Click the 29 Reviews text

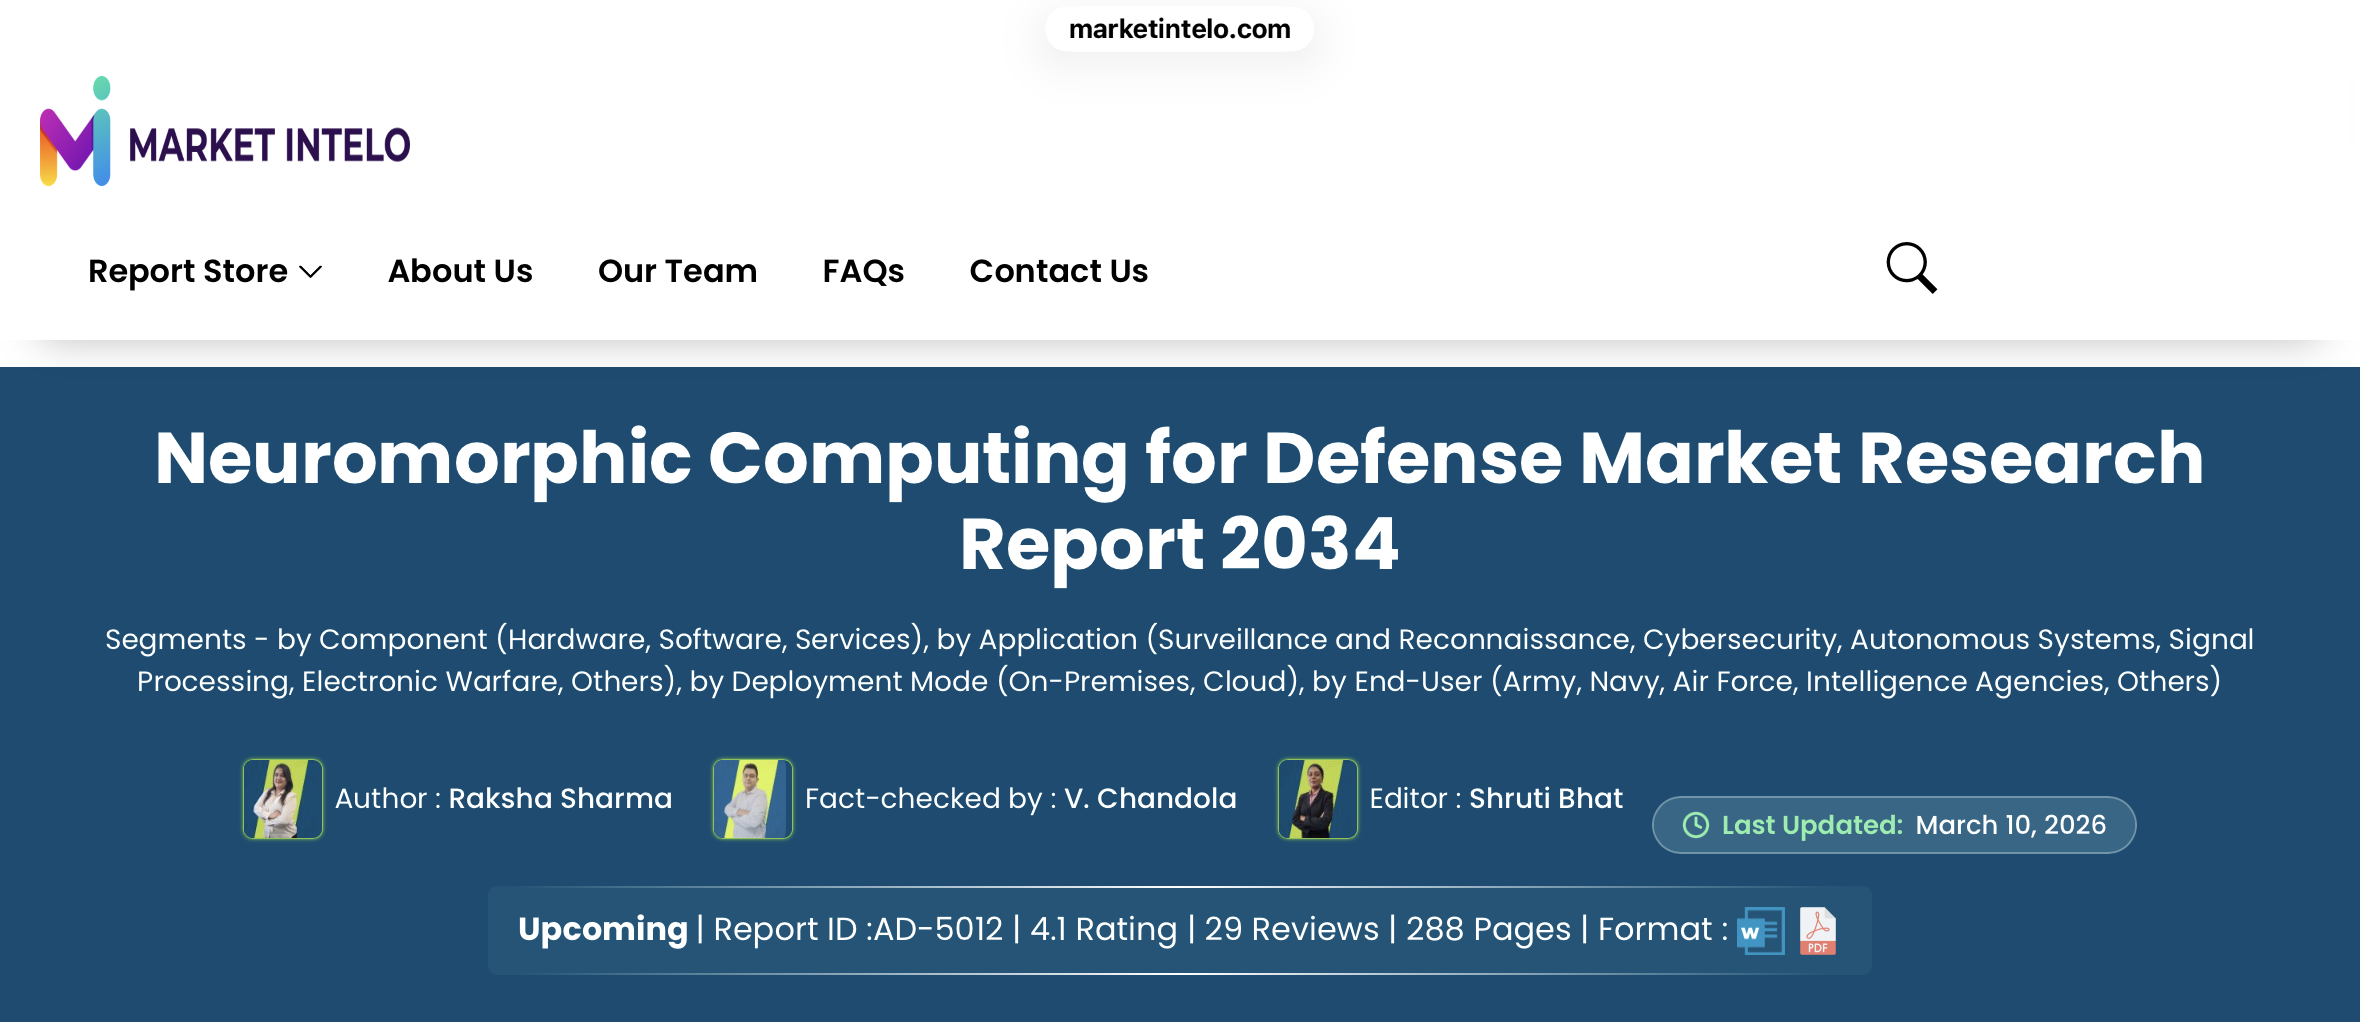1291,929
